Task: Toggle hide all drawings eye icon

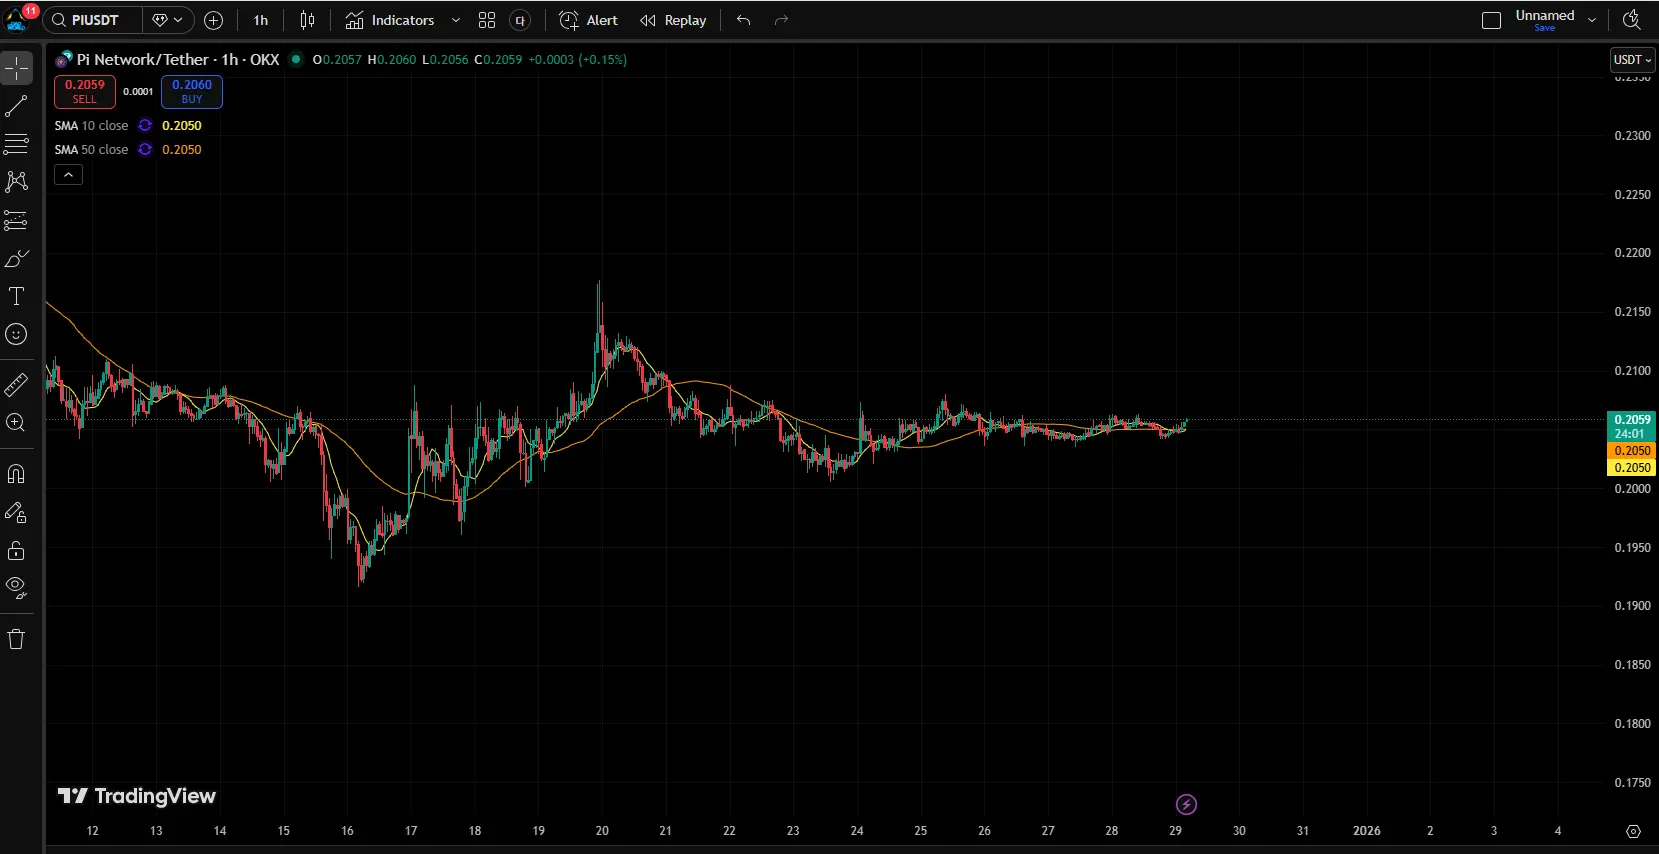Action: point(17,588)
